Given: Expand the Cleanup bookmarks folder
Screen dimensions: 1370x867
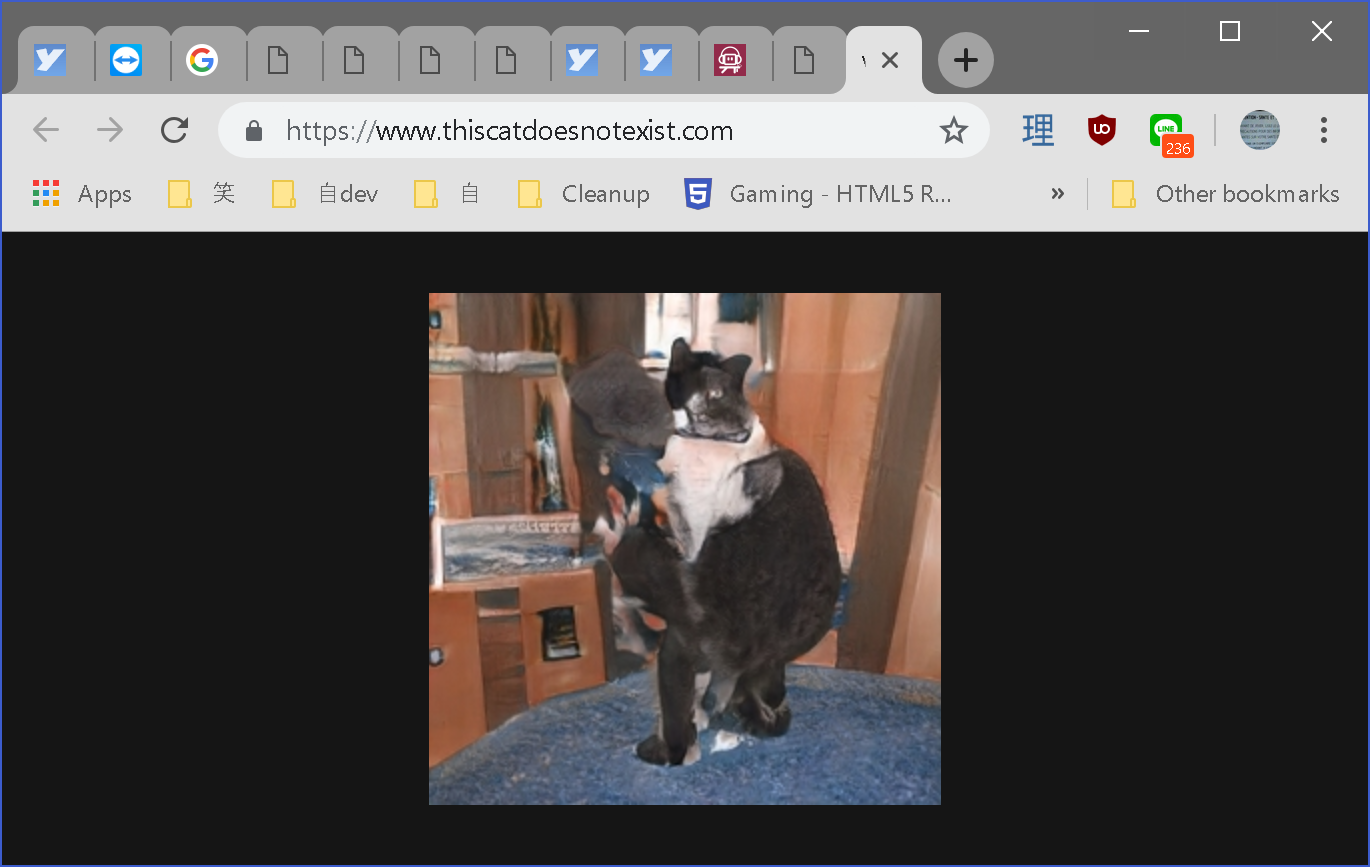Looking at the screenshot, I should (584, 194).
